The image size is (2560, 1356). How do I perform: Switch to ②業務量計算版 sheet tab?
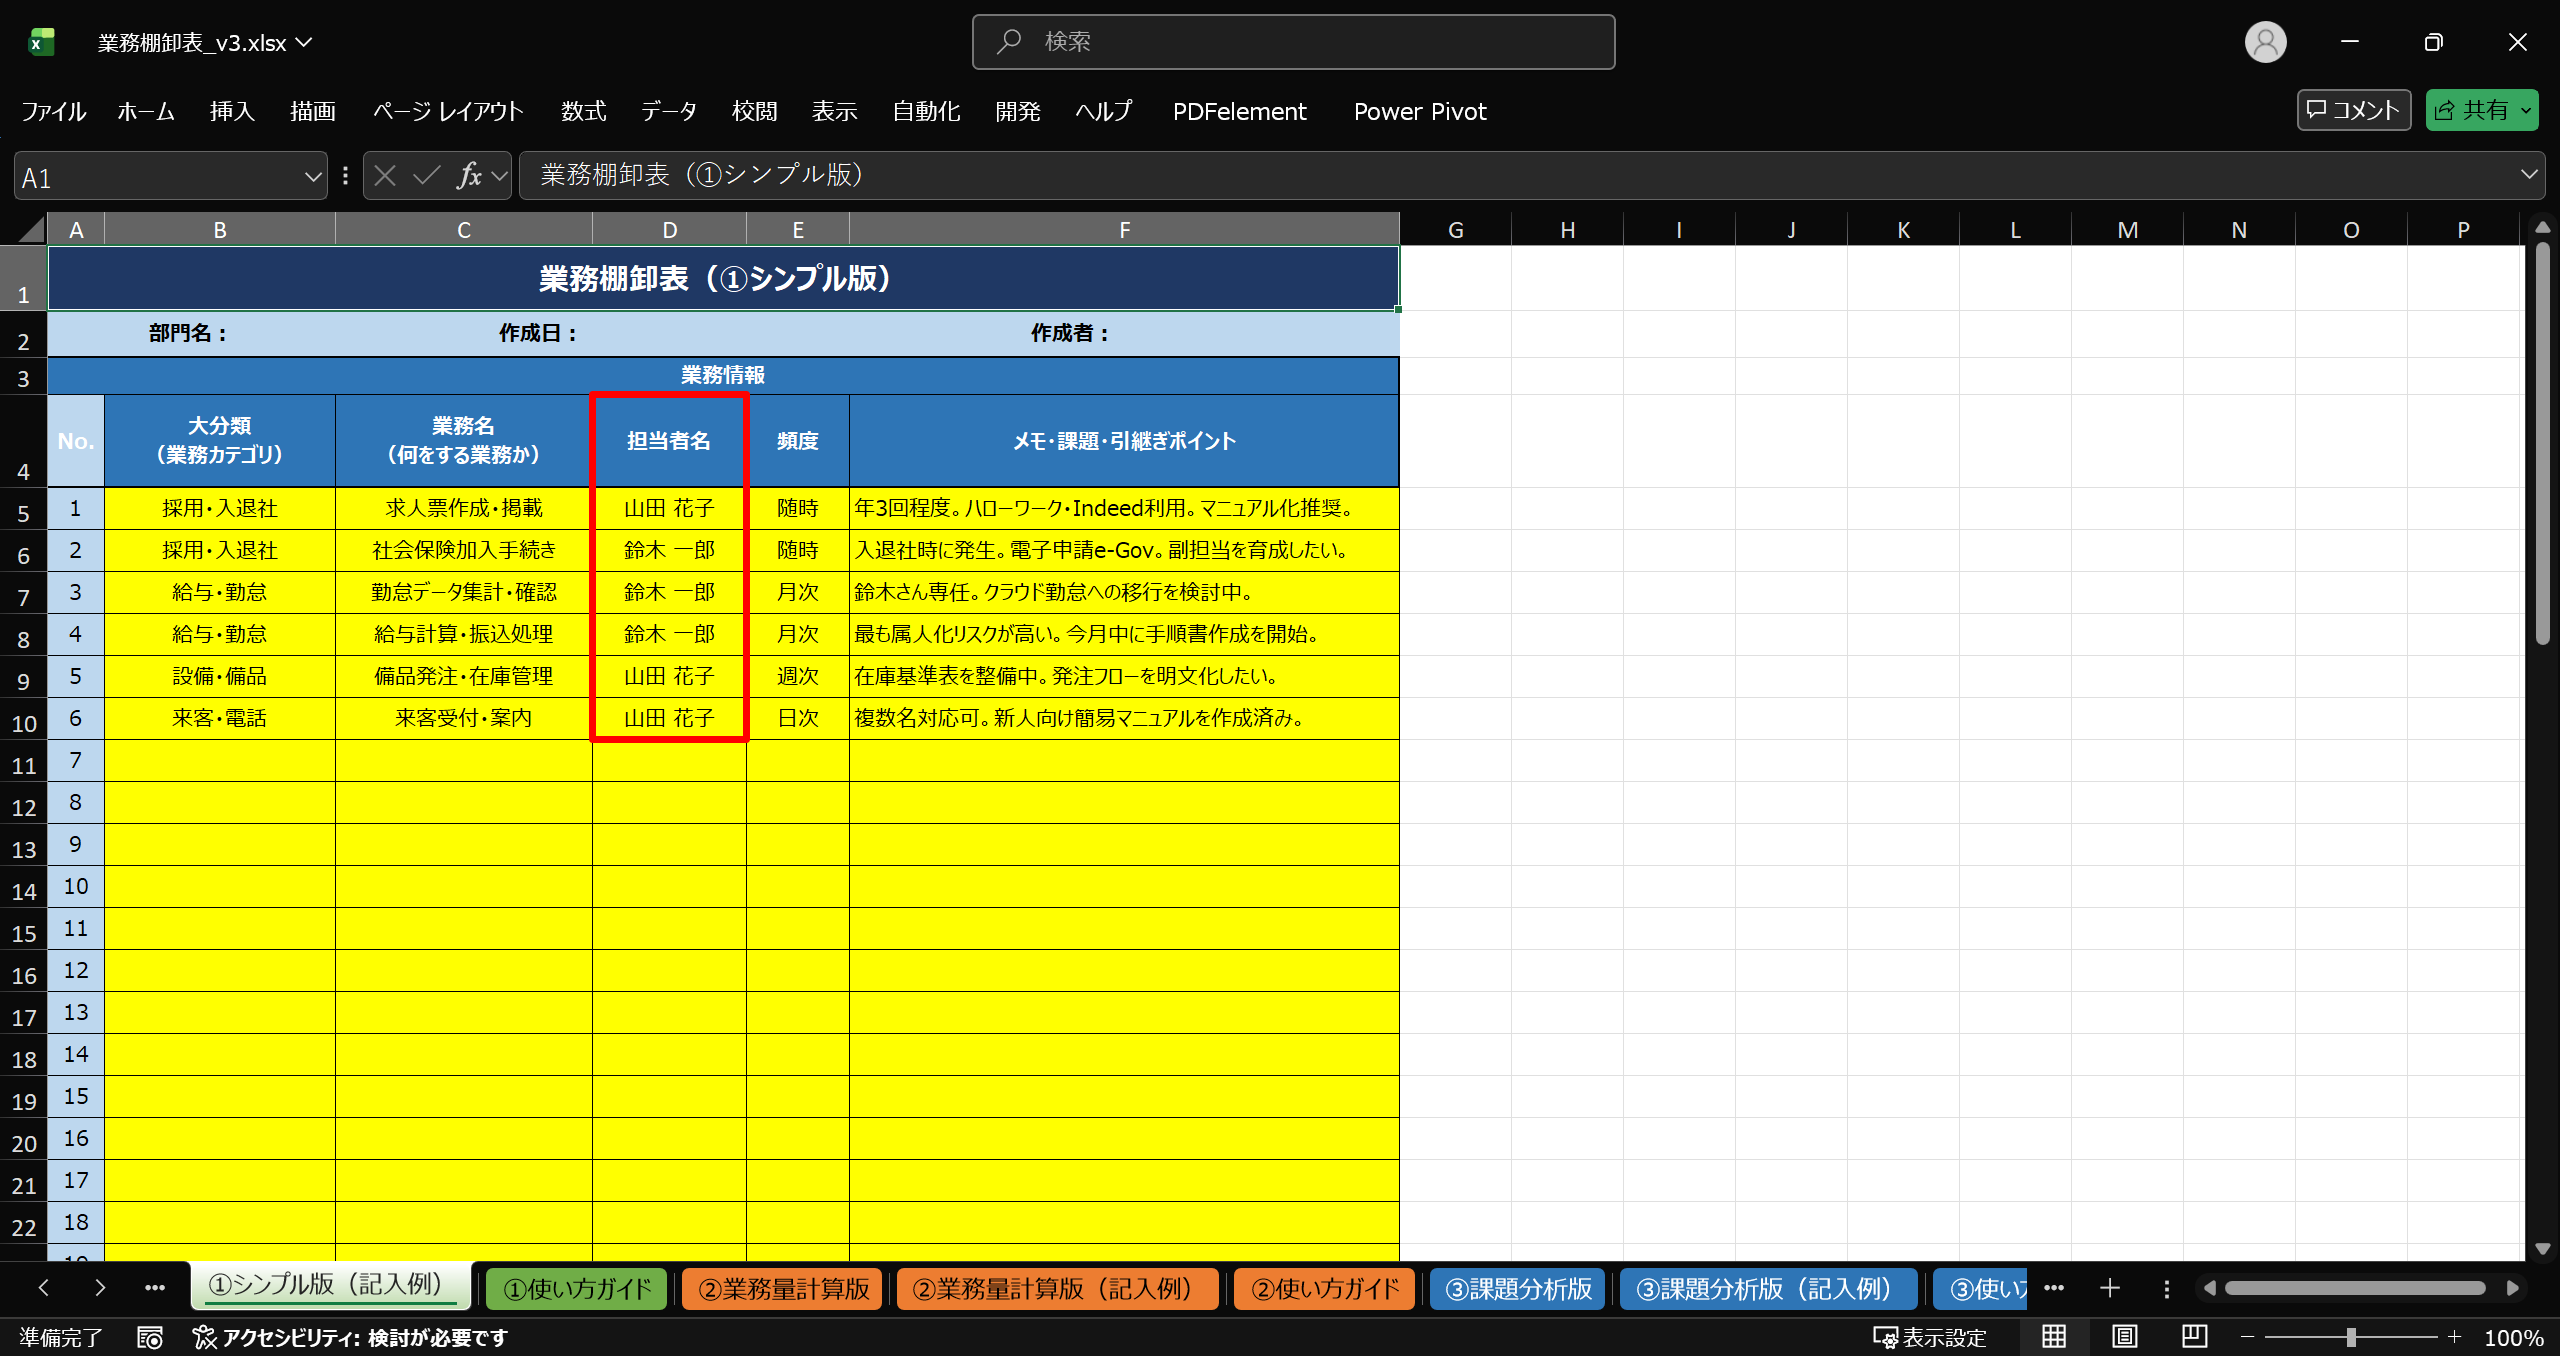783,1288
